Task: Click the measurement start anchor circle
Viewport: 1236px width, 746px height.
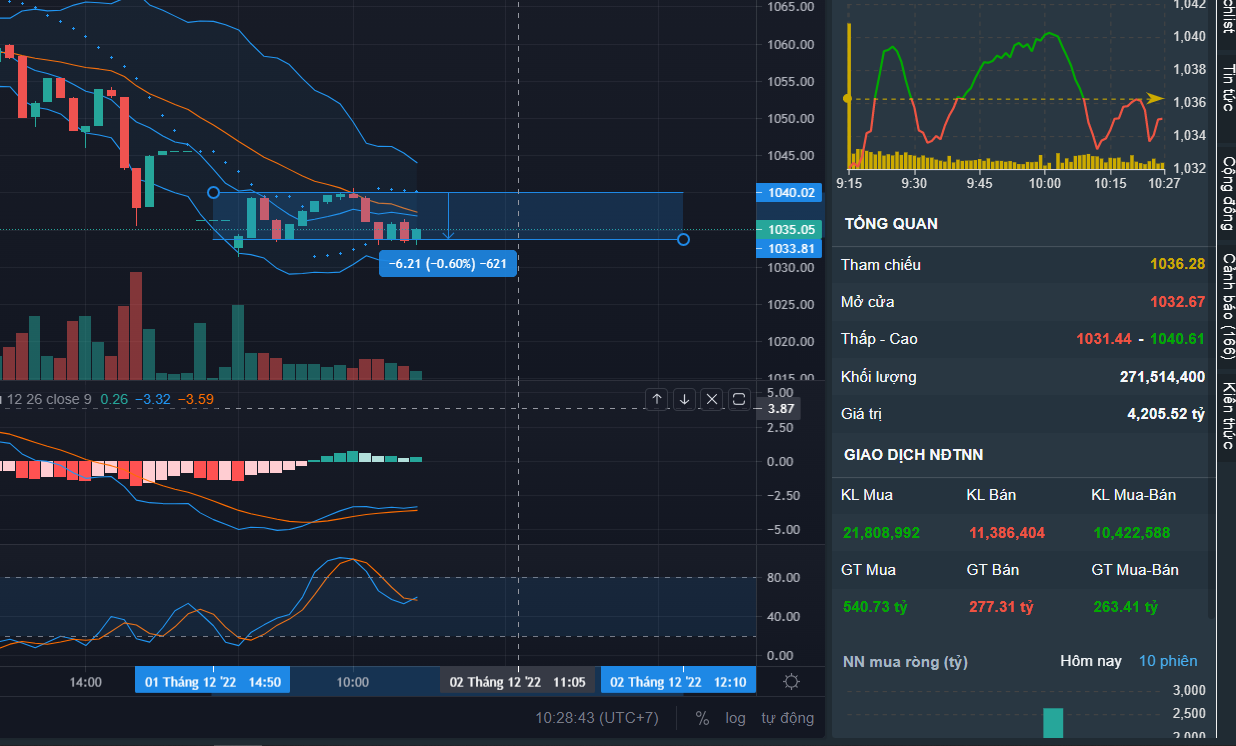Action: (213, 192)
